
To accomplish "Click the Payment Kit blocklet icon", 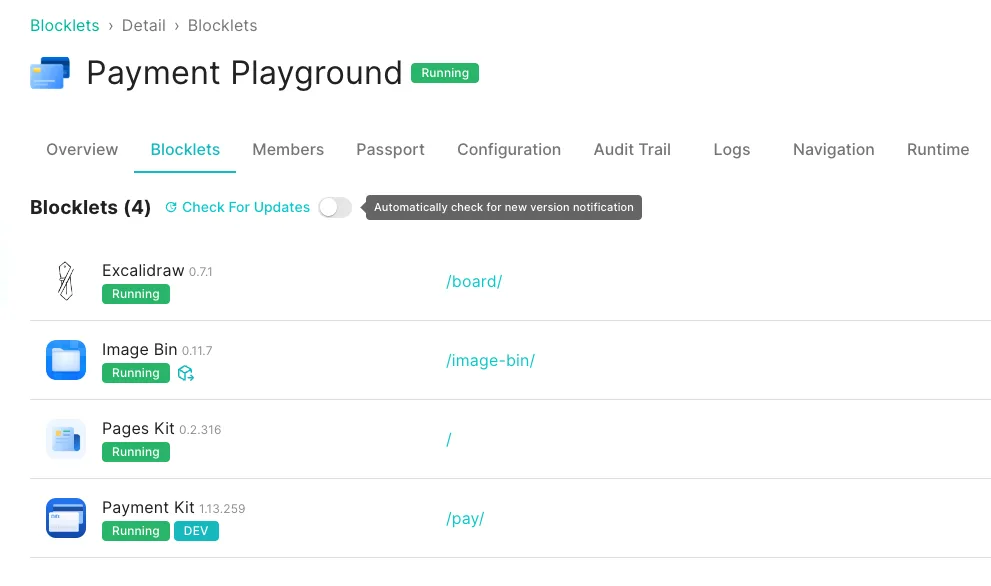I will 66,518.
